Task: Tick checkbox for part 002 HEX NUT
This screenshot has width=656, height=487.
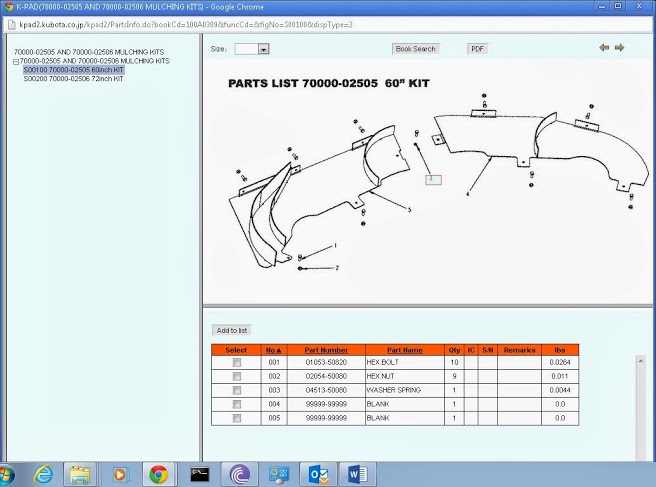Action: (x=237, y=376)
